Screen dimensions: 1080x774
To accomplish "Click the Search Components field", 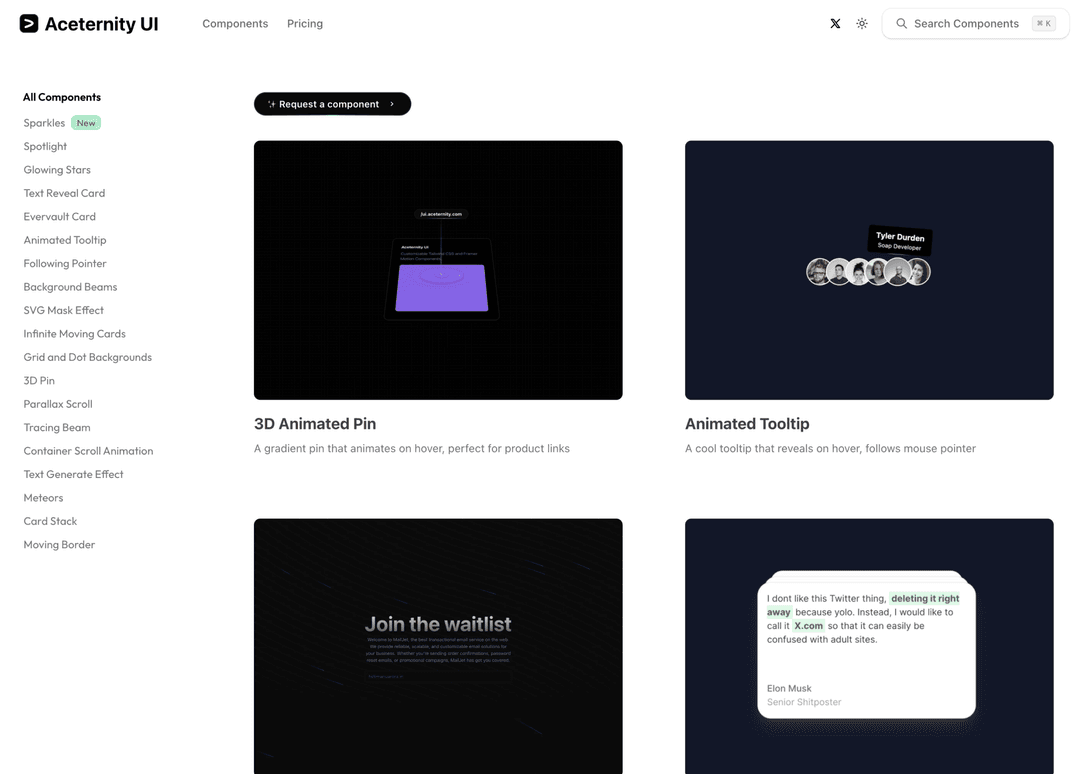I will coord(966,24).
